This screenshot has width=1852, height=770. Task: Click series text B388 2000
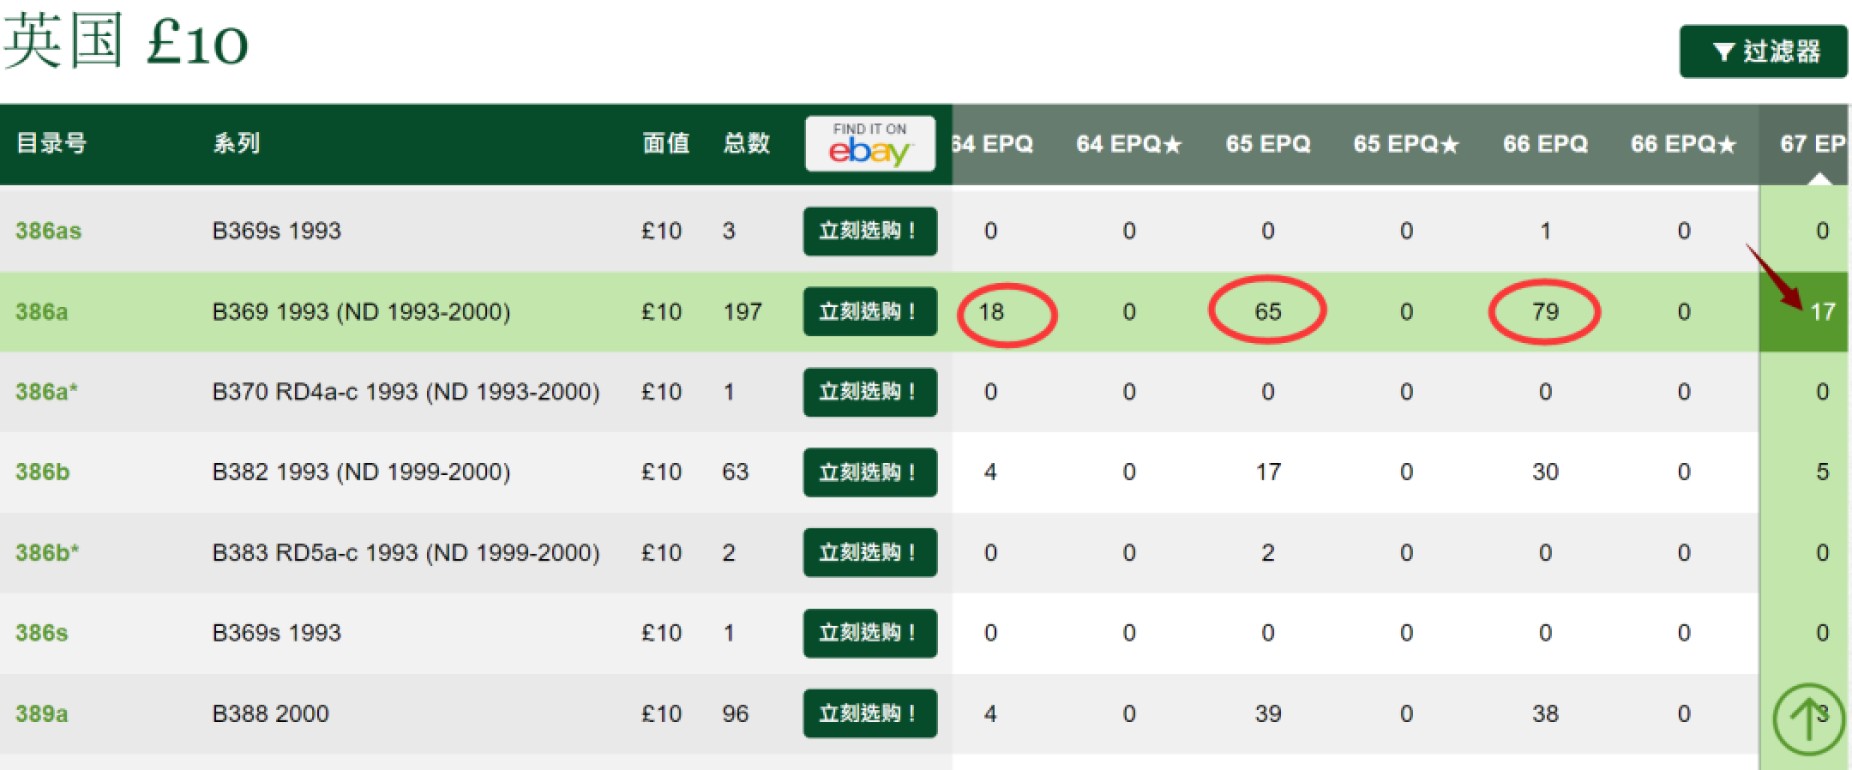(x=270, y=714)
